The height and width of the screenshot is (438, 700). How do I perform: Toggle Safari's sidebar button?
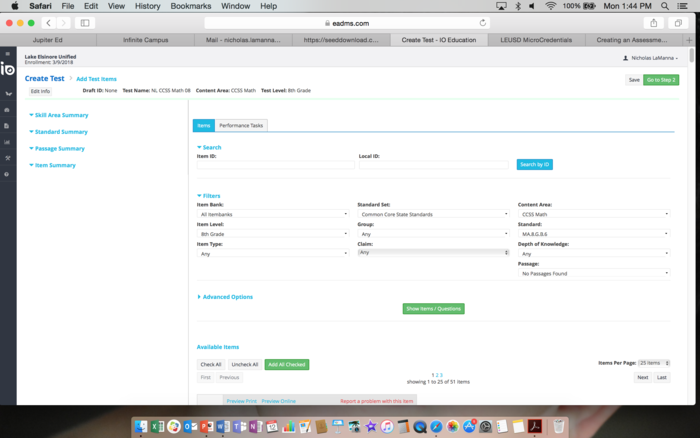click(x=84, y=22)
